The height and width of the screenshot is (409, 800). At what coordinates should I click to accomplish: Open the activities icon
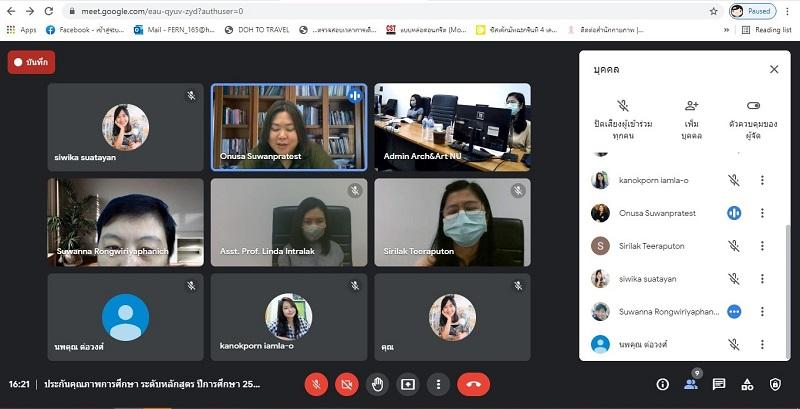tap(747, 385)
